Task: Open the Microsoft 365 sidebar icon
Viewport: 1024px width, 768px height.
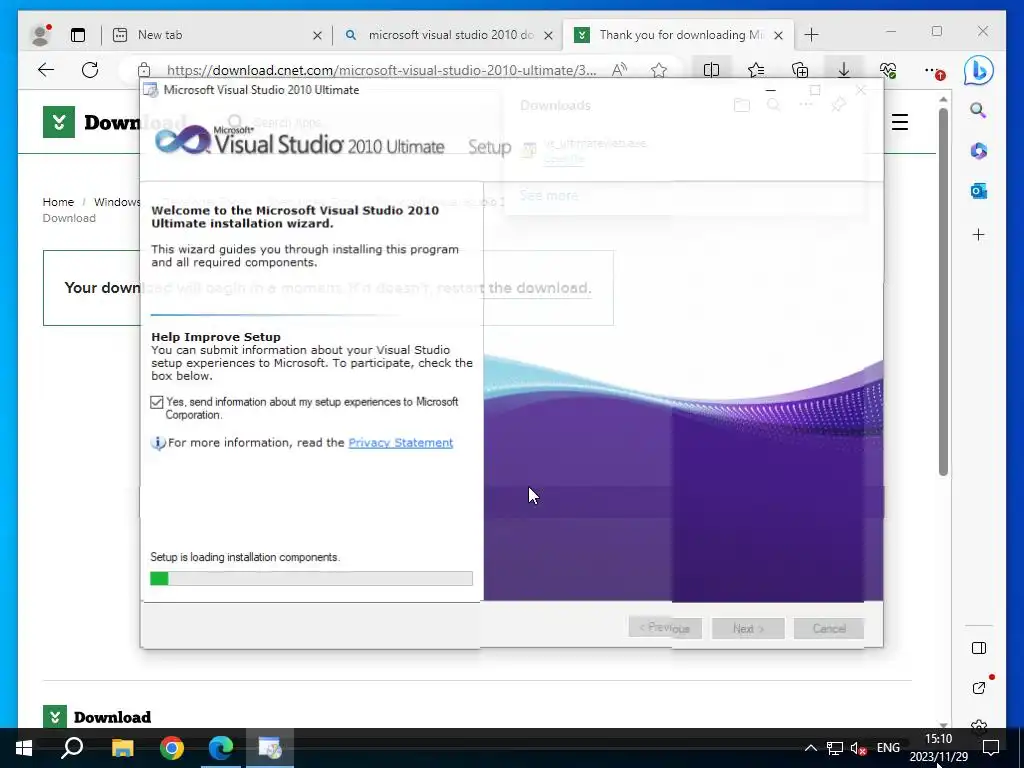Action: coord(978,151)
